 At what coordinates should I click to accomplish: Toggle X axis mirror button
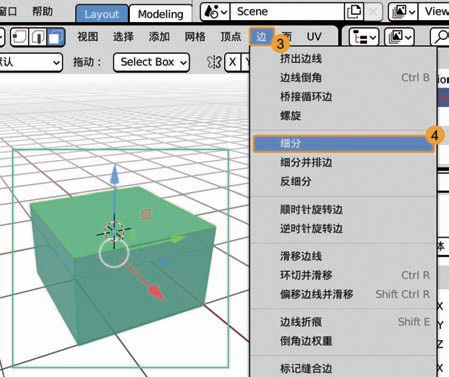coord(233,62)
